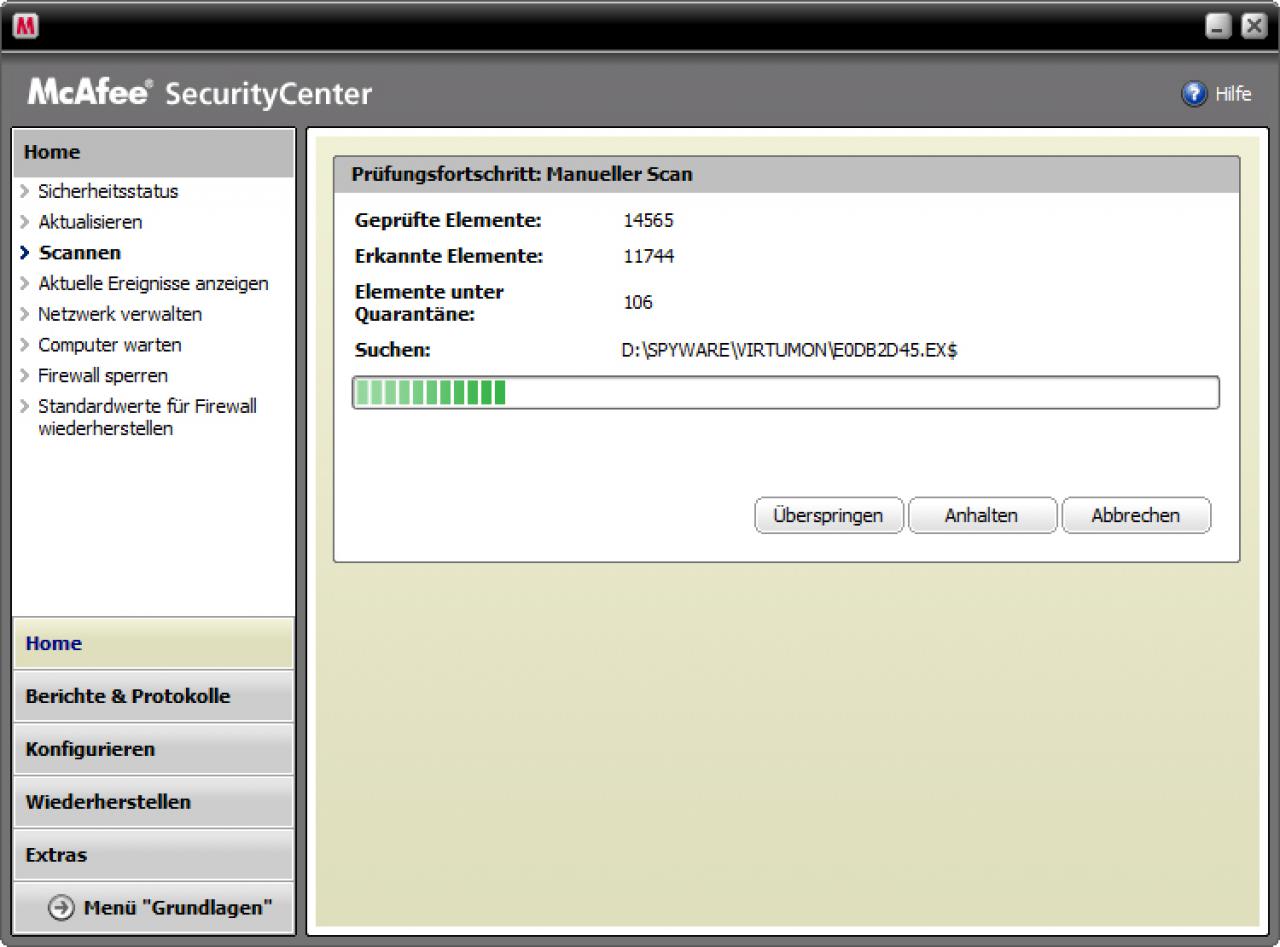Click the McAfee logo icon in title bar
Viewport: 1280px width, 947px height.
point(25,26)
